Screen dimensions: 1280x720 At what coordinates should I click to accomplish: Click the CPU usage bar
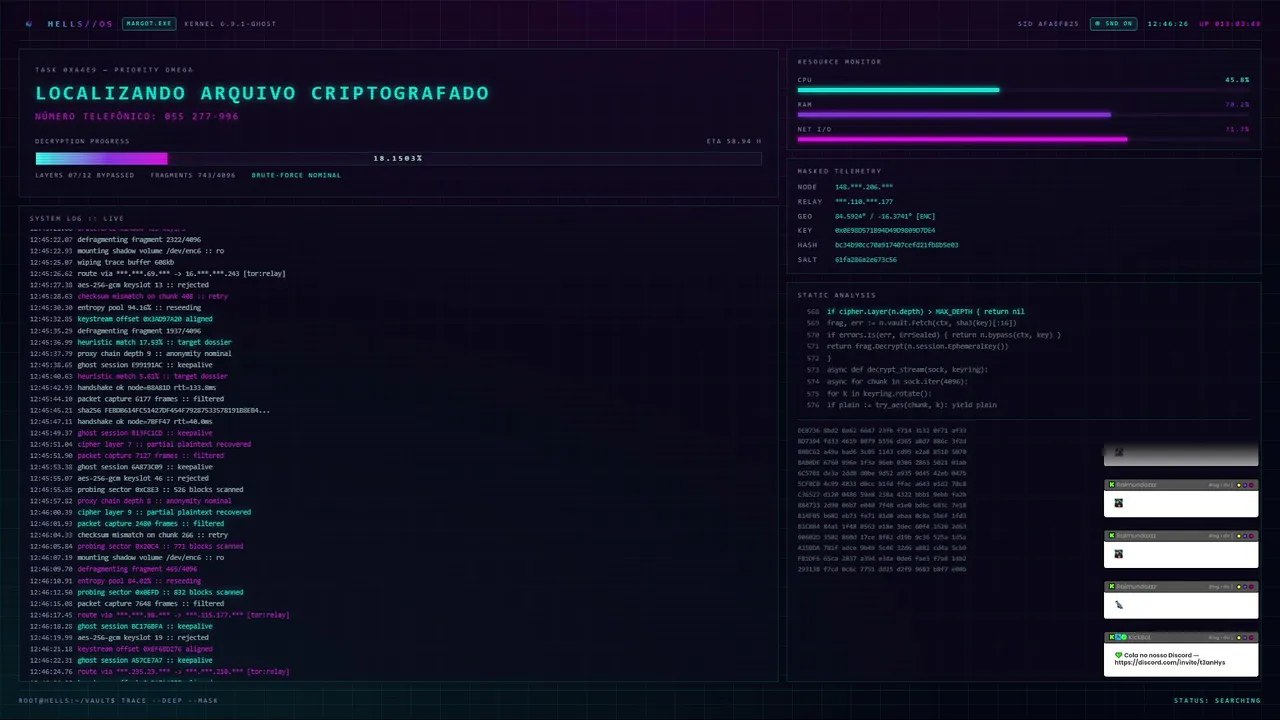[x=1023, y=90]
